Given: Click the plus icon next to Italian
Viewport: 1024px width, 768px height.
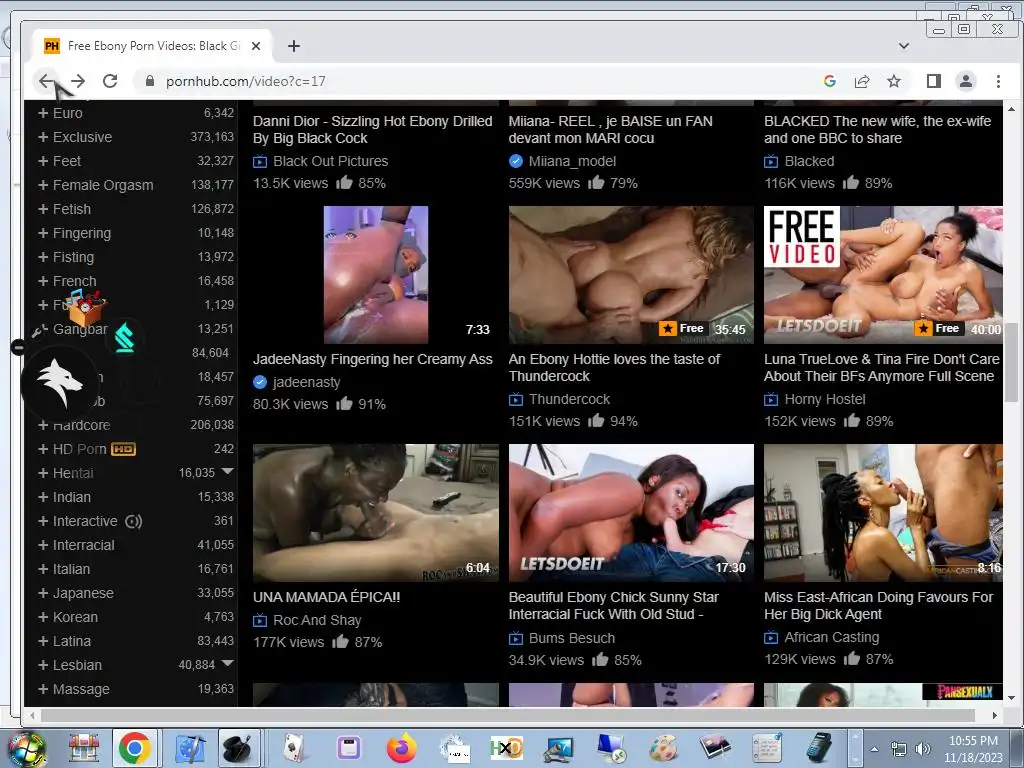Looking at the screenshot, I should (x=43, y=569).
